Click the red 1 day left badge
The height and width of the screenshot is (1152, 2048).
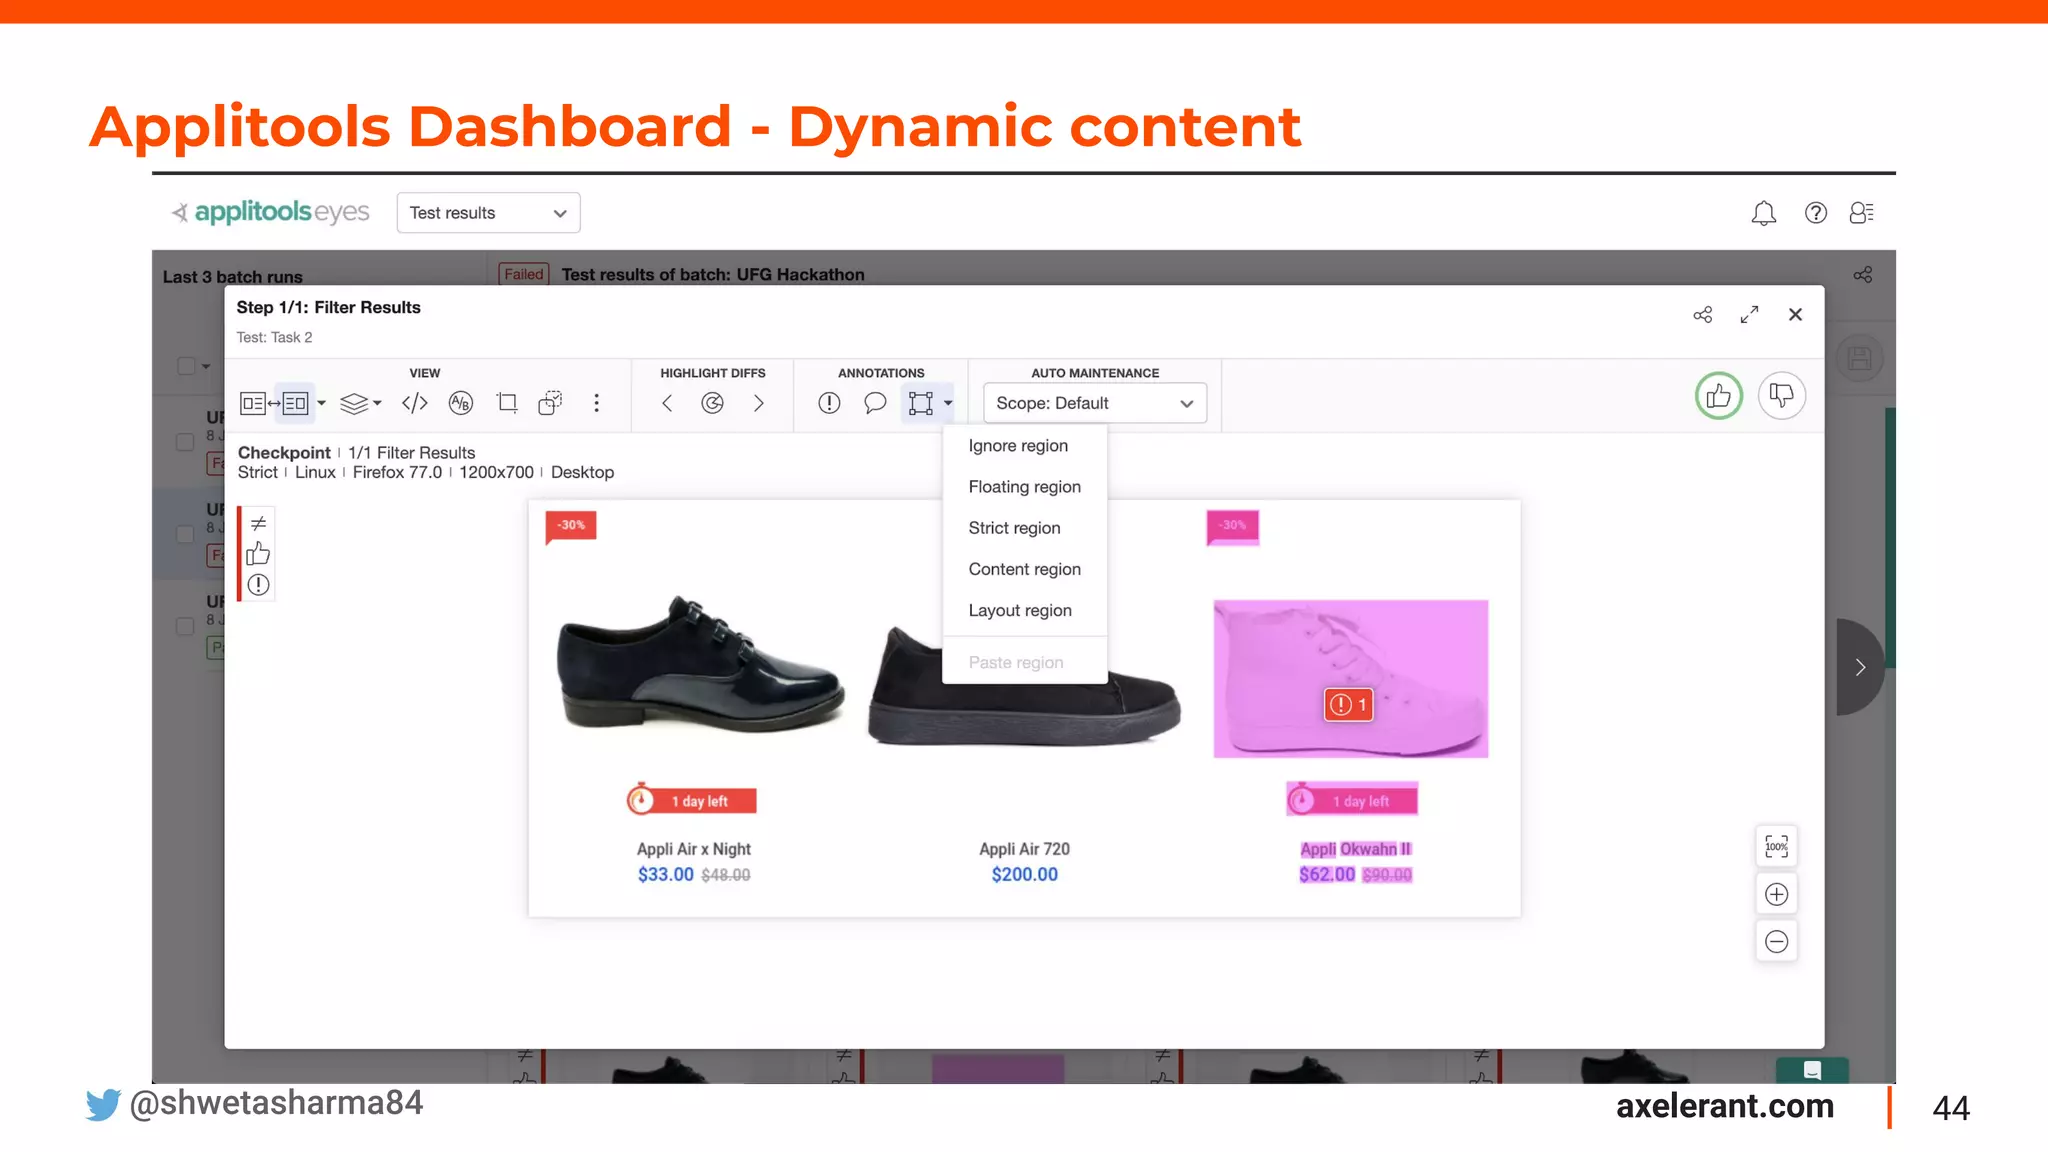pyautogui.click(x=691, y=801)
